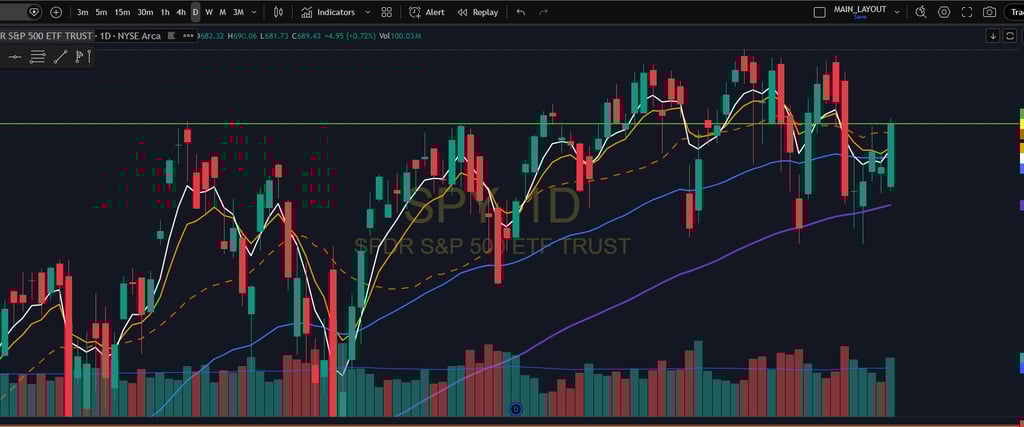Open chart settings hexagon icon
1024x427 pixels.
tap(944, 12)
